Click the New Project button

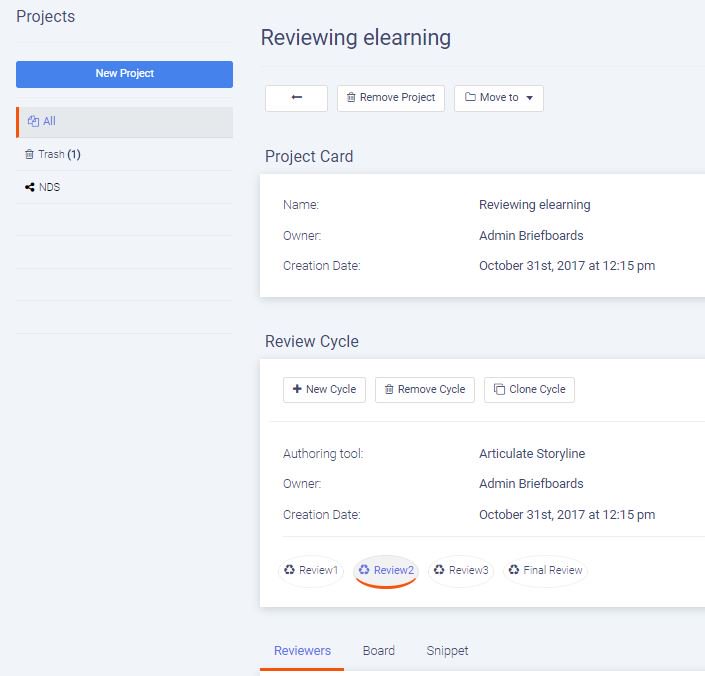click(x=124, y=74)
